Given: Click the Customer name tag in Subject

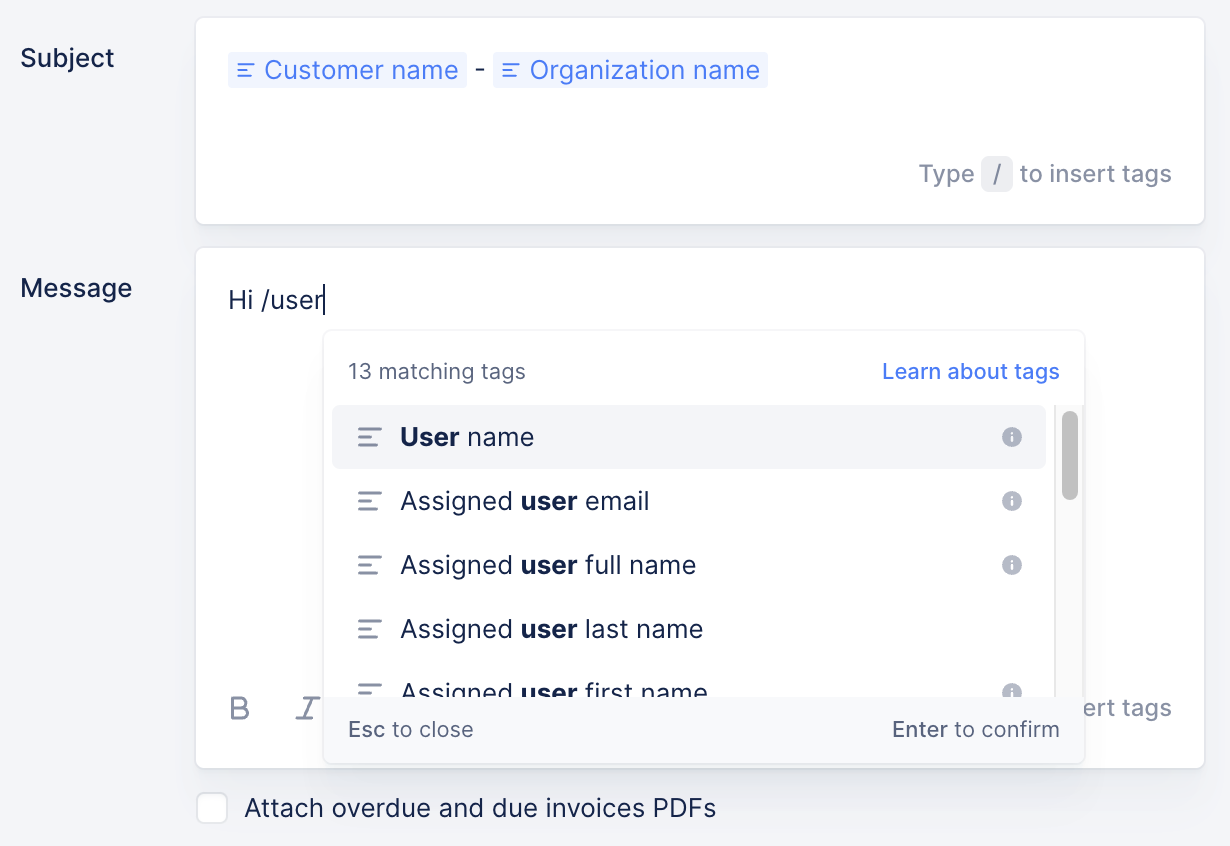Looking at the screenshot, I should pos(360,71).
